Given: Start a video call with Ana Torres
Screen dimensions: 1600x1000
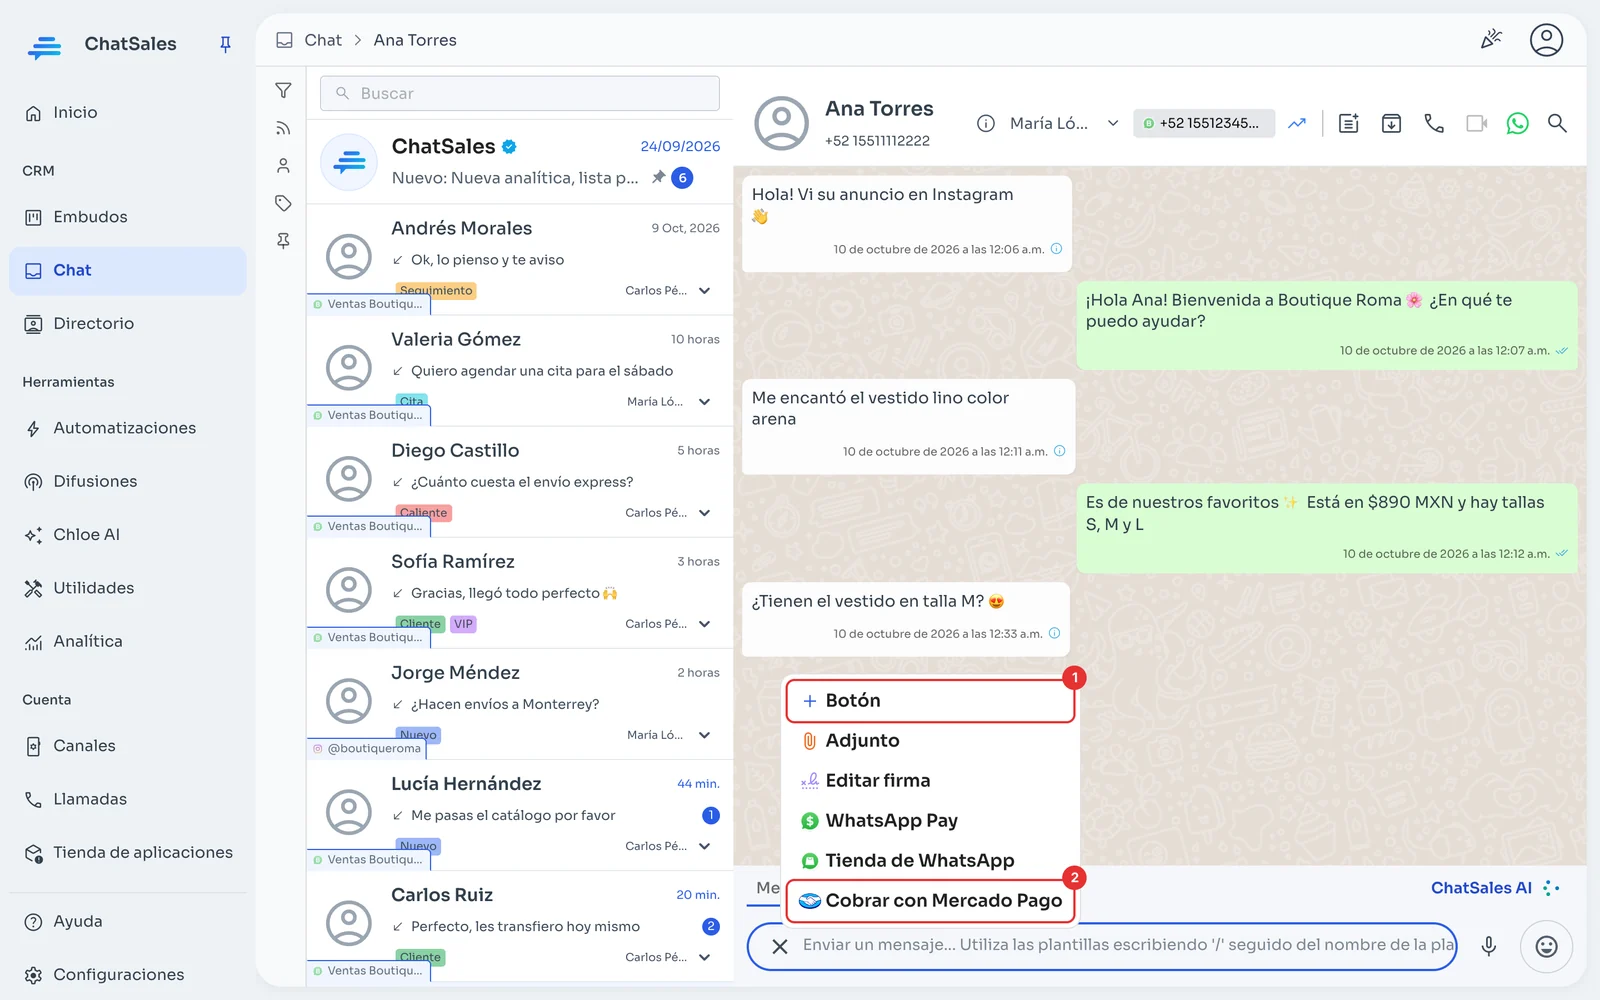Looking at the screenshot, I should coord(1477,123).
